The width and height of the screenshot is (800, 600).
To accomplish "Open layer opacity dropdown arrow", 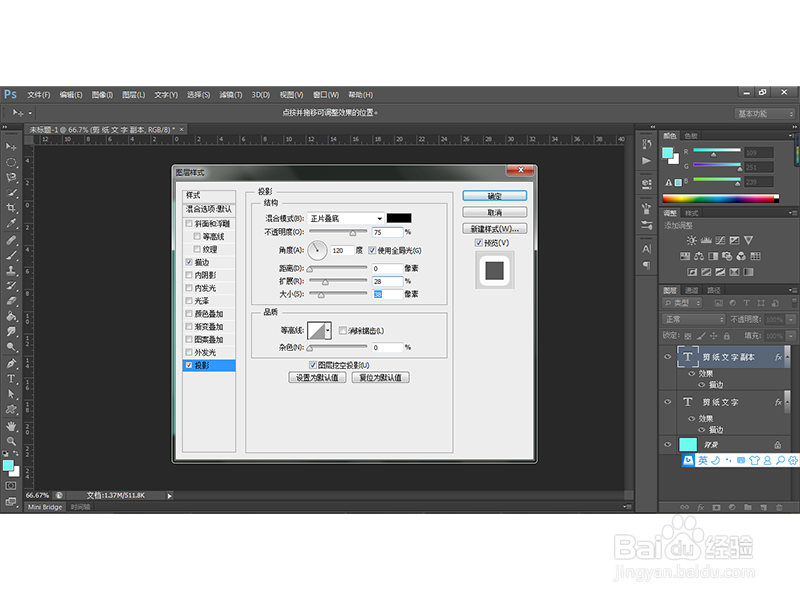I will [x=791, y=319].
